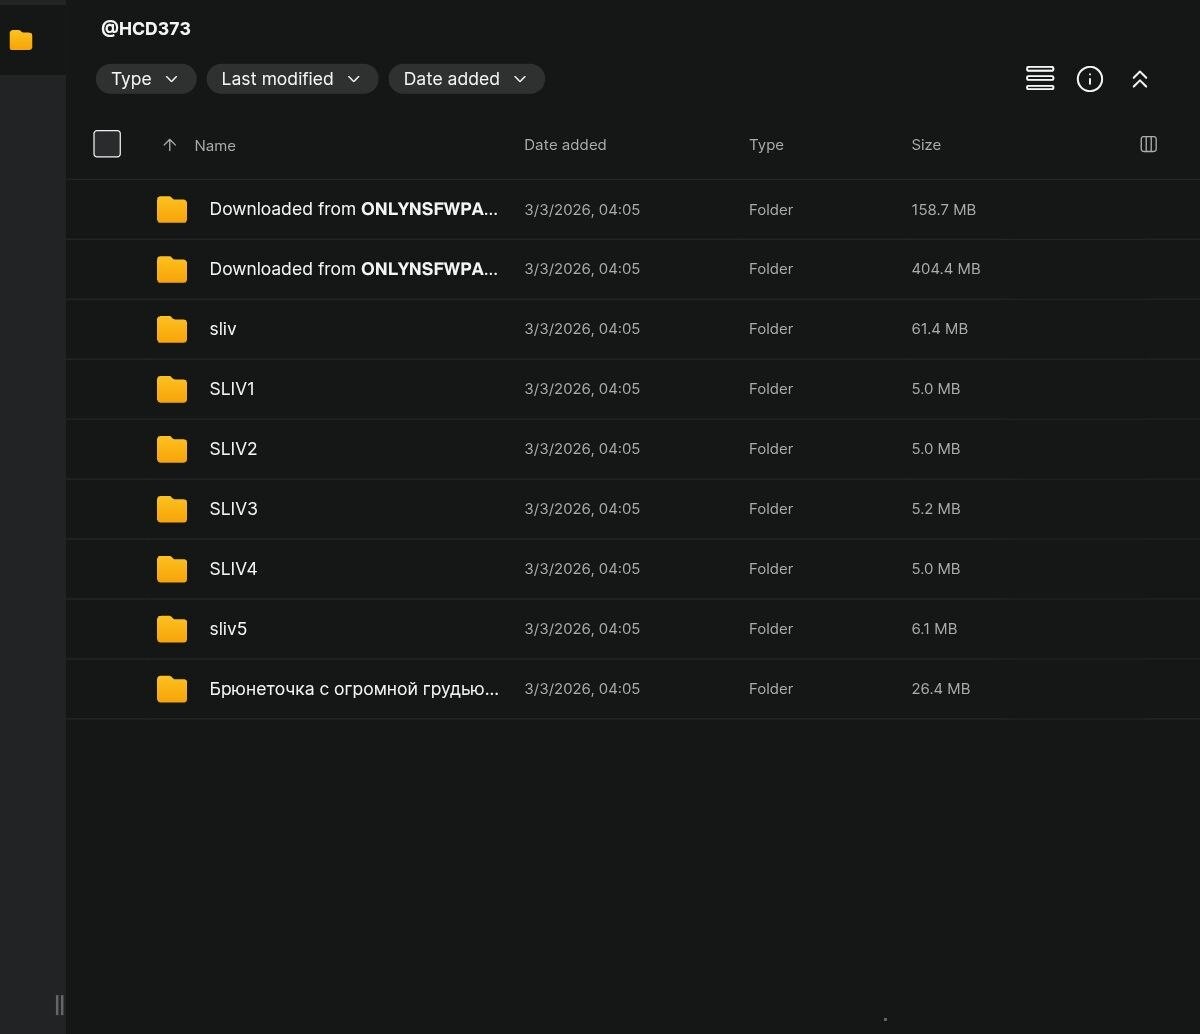Tick the select all checkbox

click(107, 144)
